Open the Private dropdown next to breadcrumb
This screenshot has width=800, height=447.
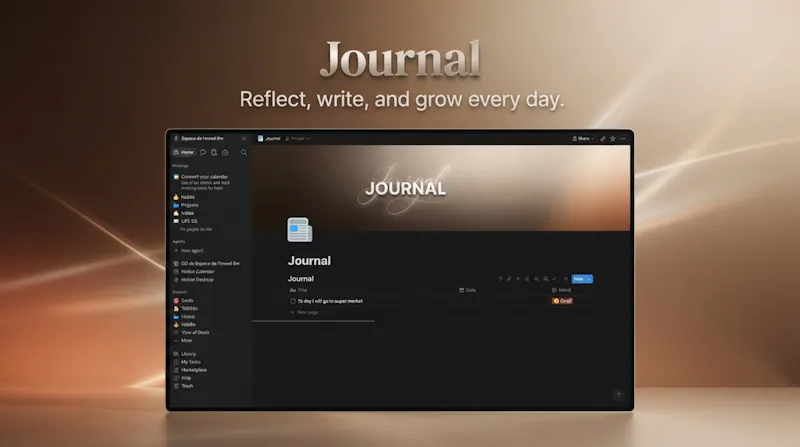(298, 138)
